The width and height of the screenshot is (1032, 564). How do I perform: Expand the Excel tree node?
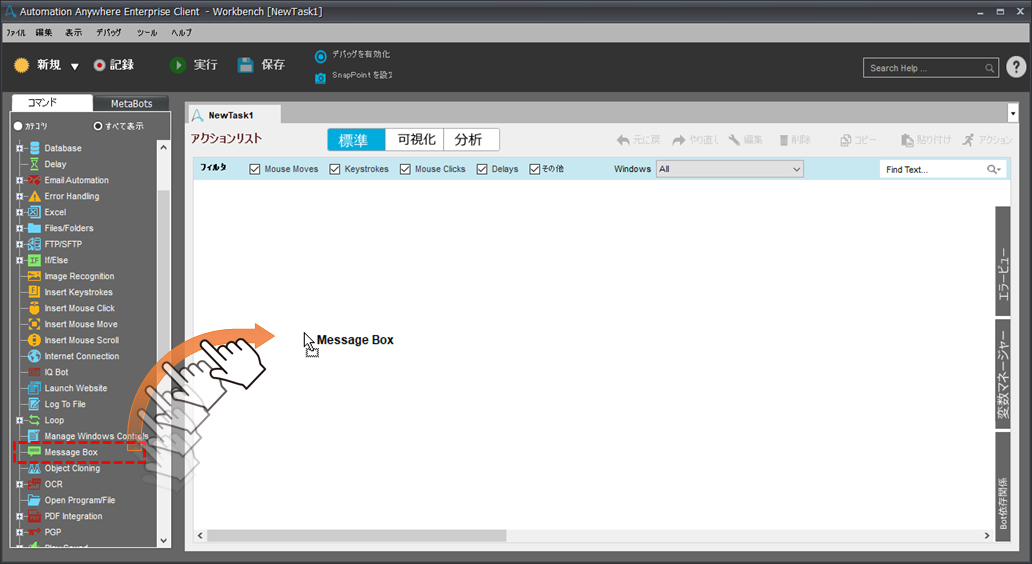click(x=20, y=212)
